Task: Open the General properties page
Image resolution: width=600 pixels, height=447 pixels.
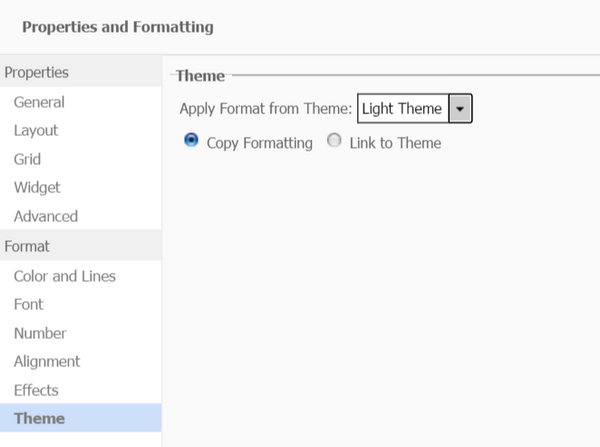Action: (x=39, y=102)
